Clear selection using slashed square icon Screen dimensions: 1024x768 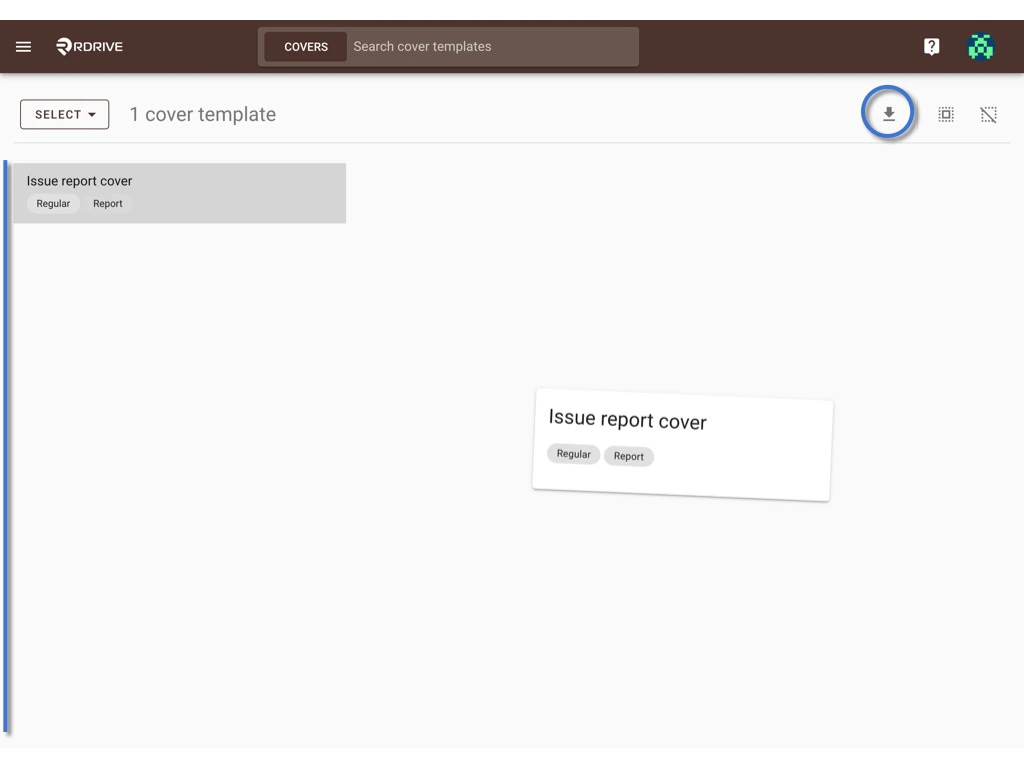[988, 114]
